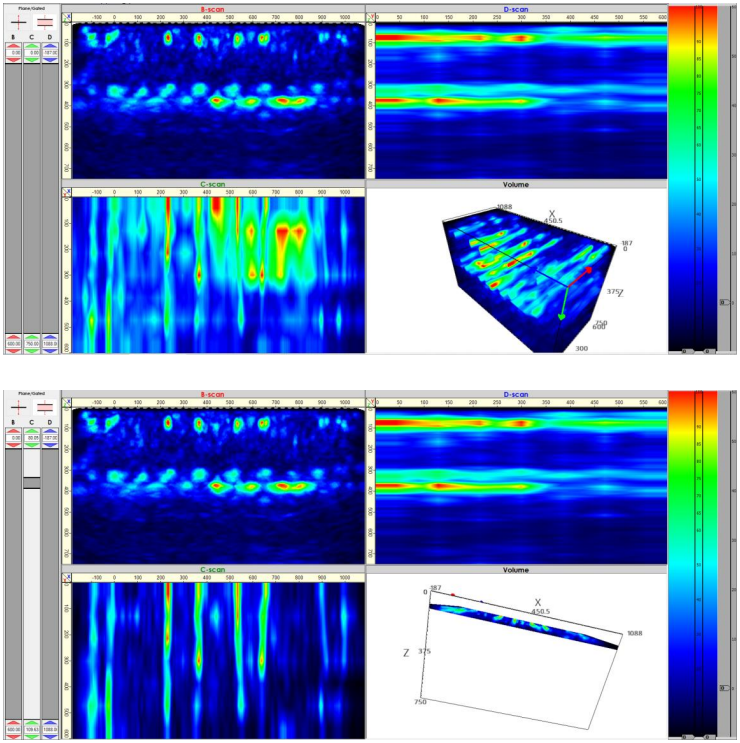Image resolution: width=740 pixels, height=743 pixels.
Task: Increase D end value 1088, upper panel up arrow
Action: coord(50,336)
